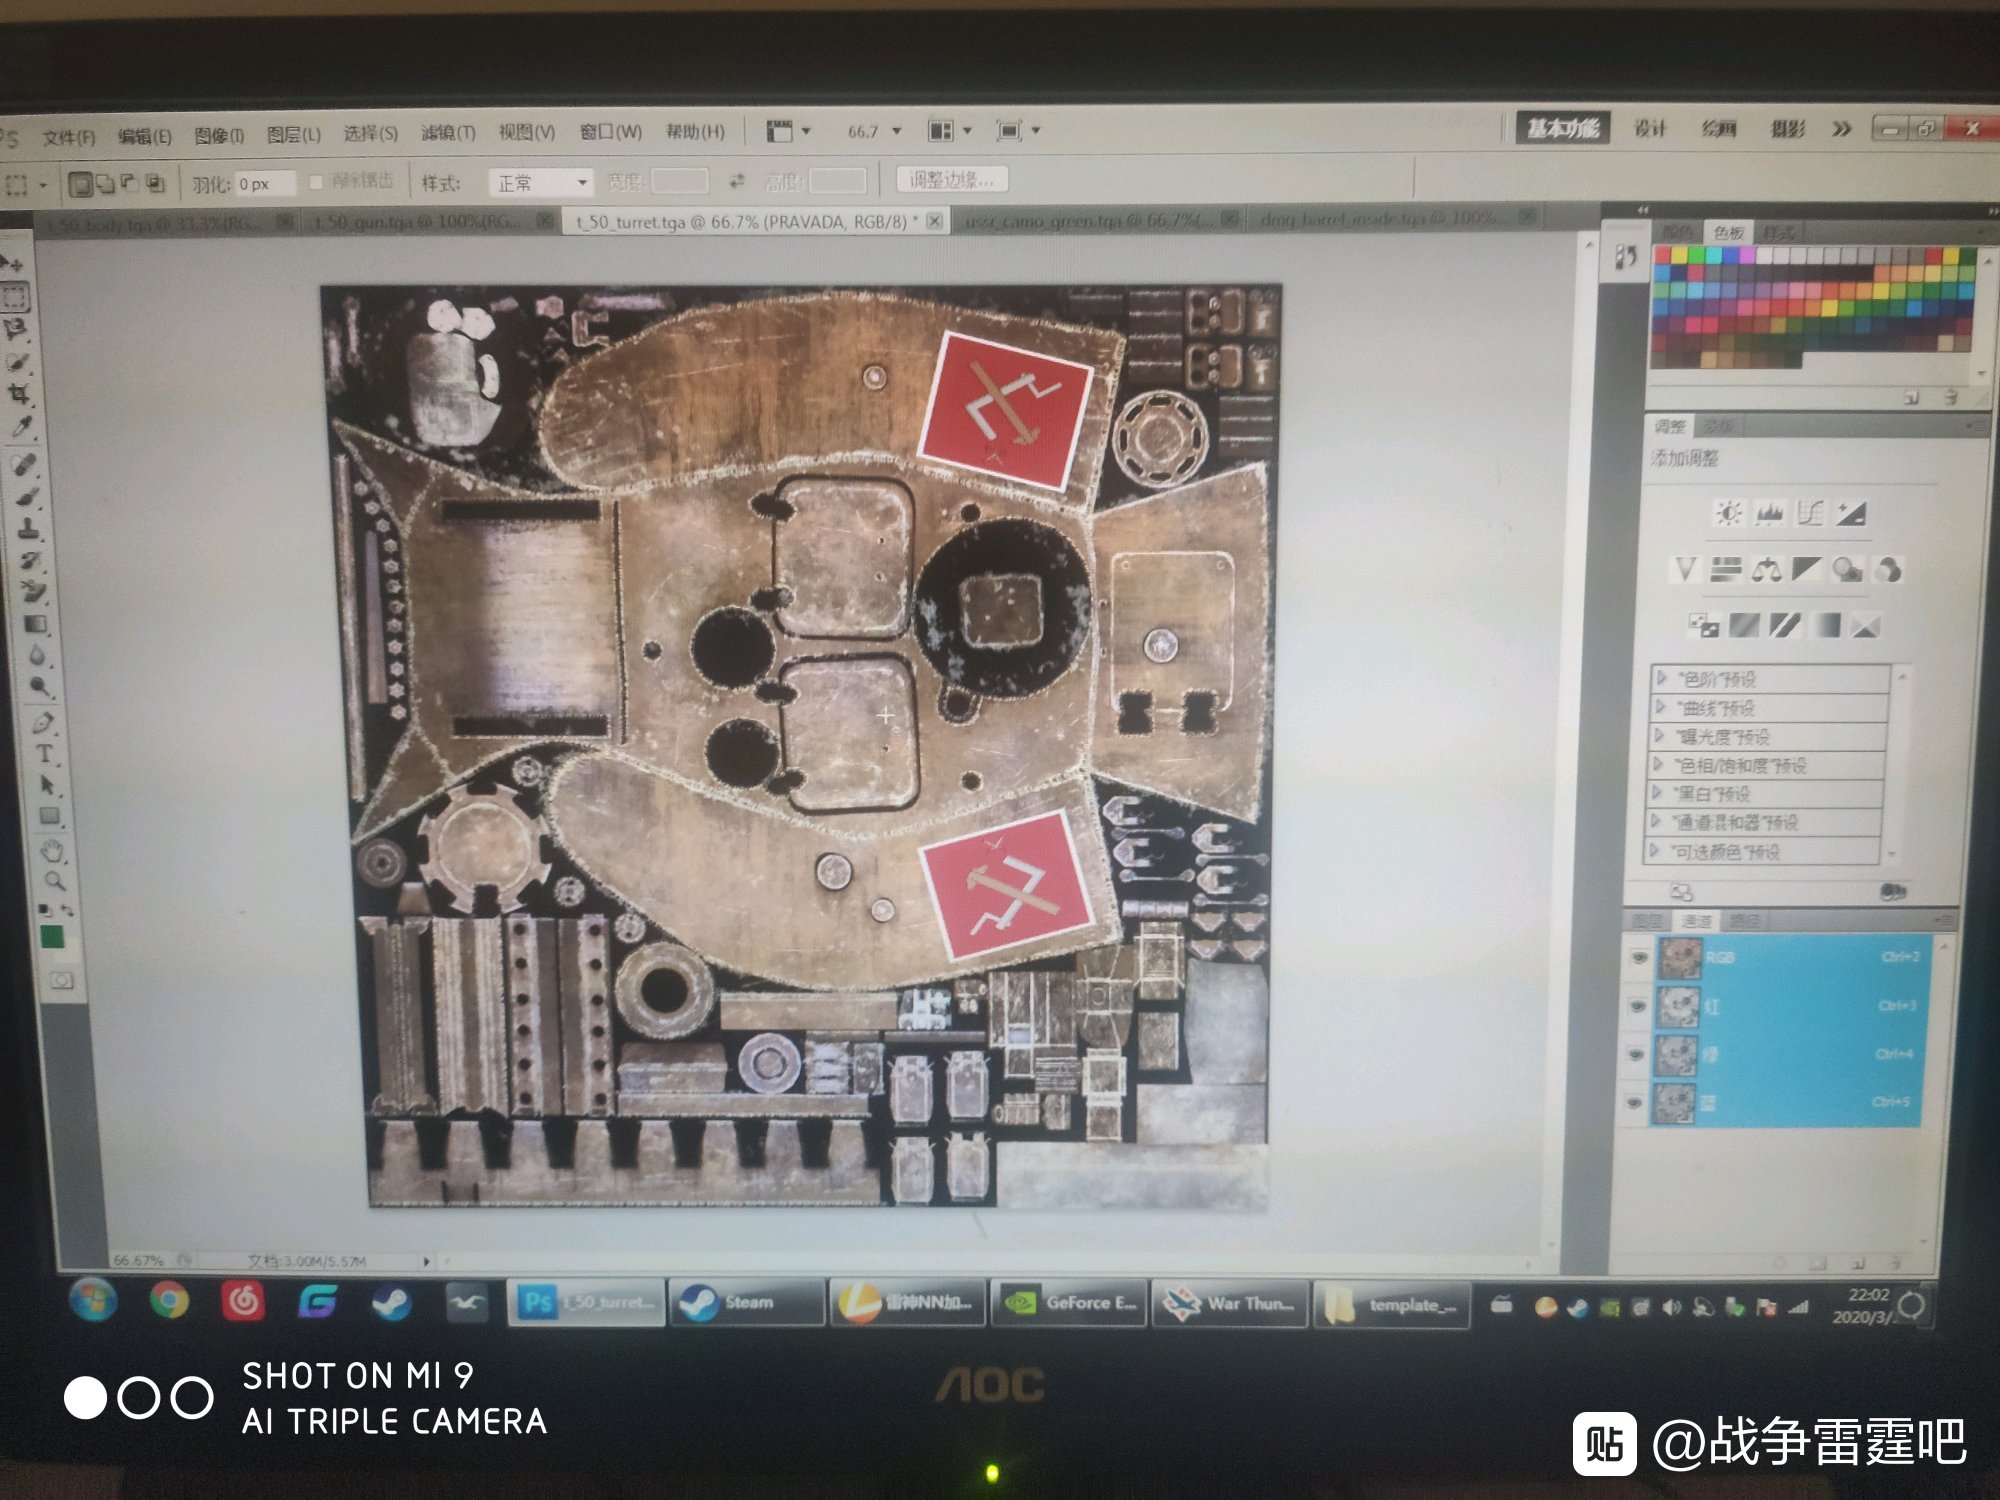Select the Hand tool
The image size is (2000, 1500).
pos(52,851)
